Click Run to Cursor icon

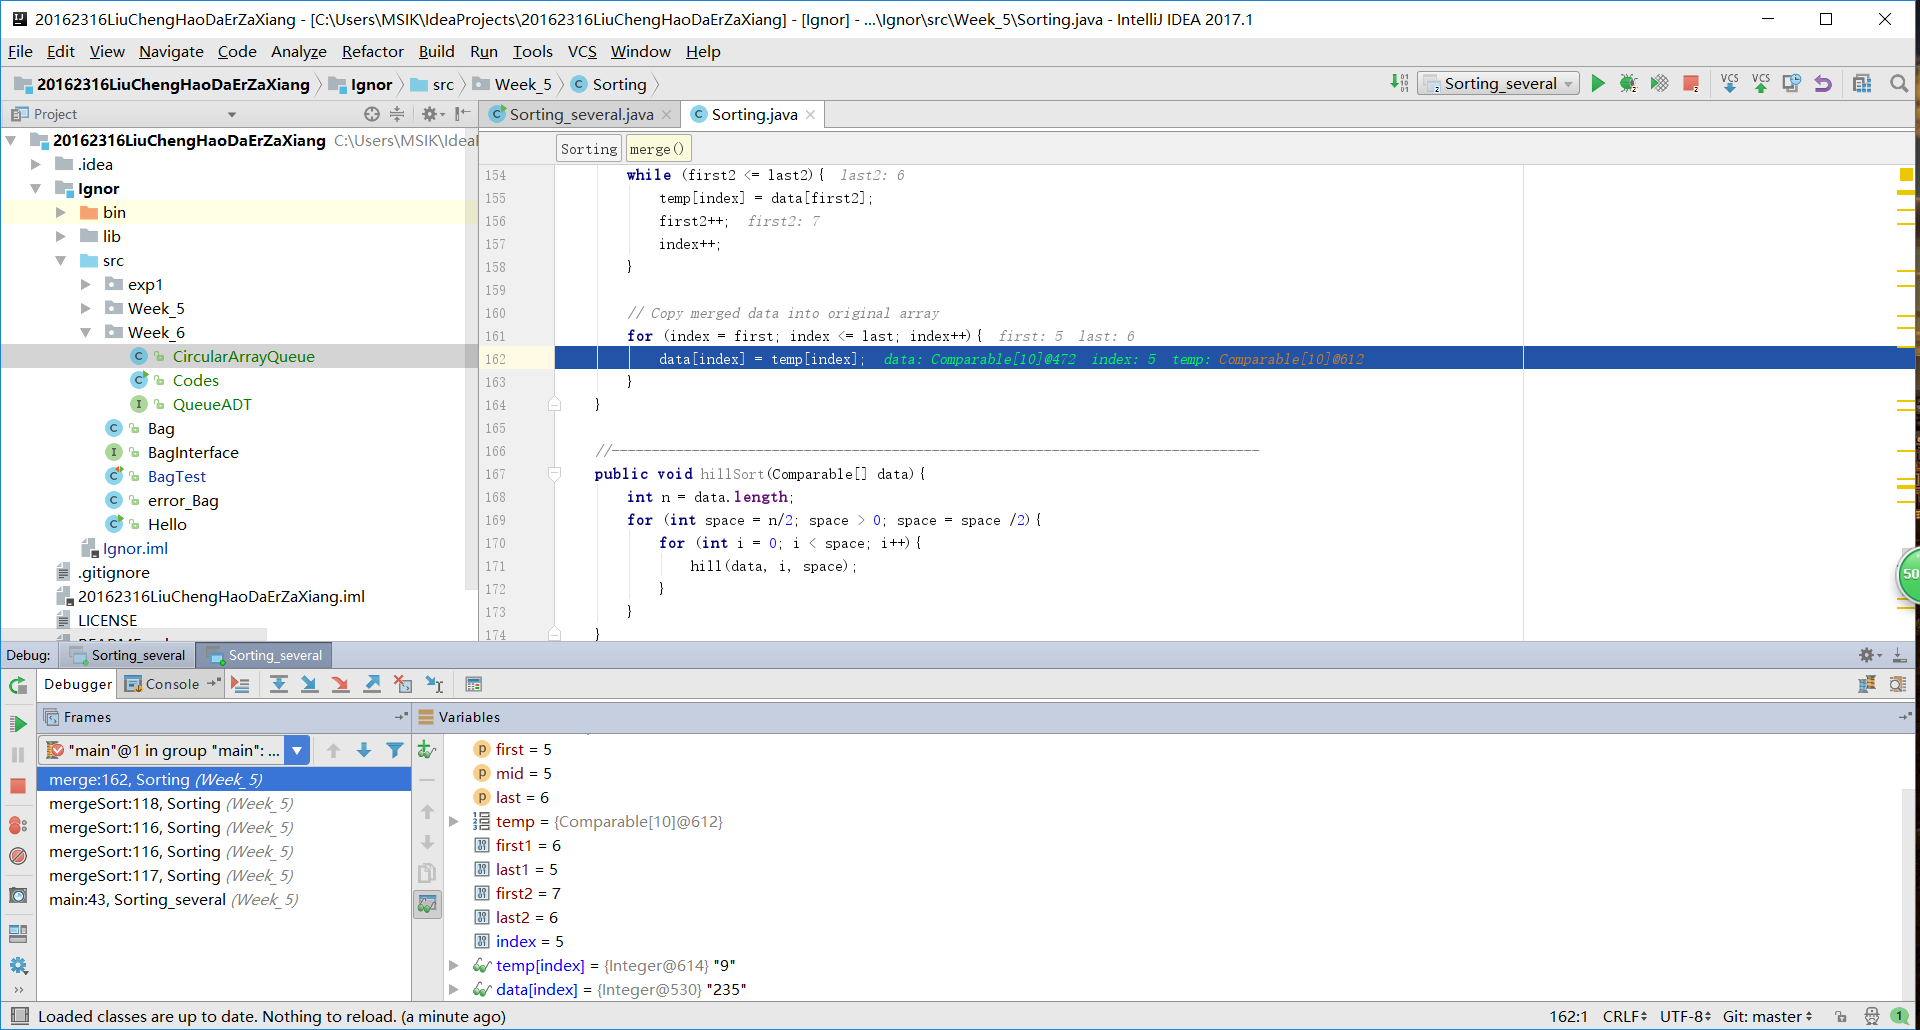tap(434, 684)
